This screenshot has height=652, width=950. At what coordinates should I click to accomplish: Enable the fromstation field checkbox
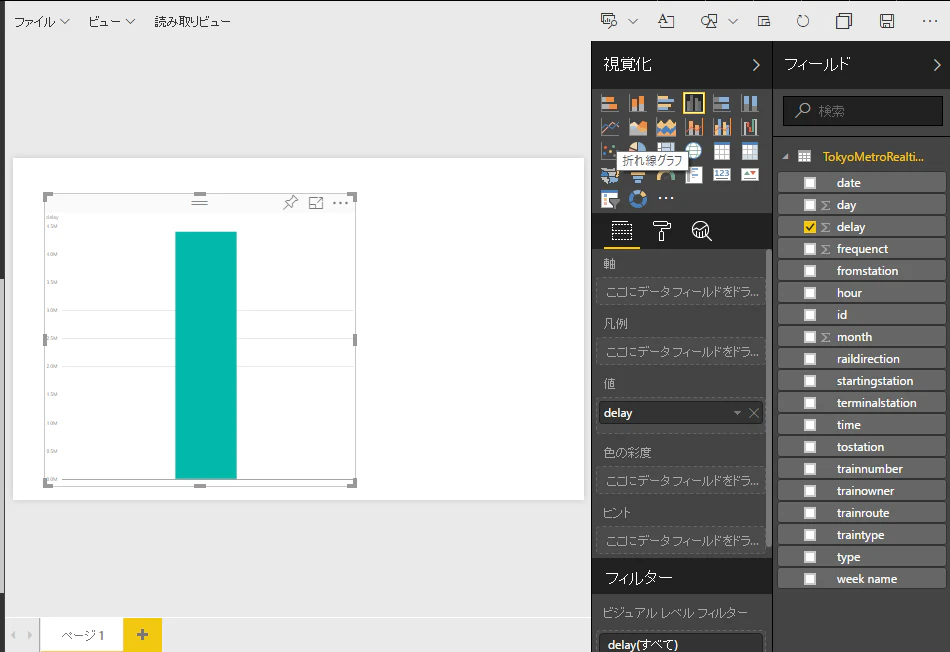[x=810, y=271]
